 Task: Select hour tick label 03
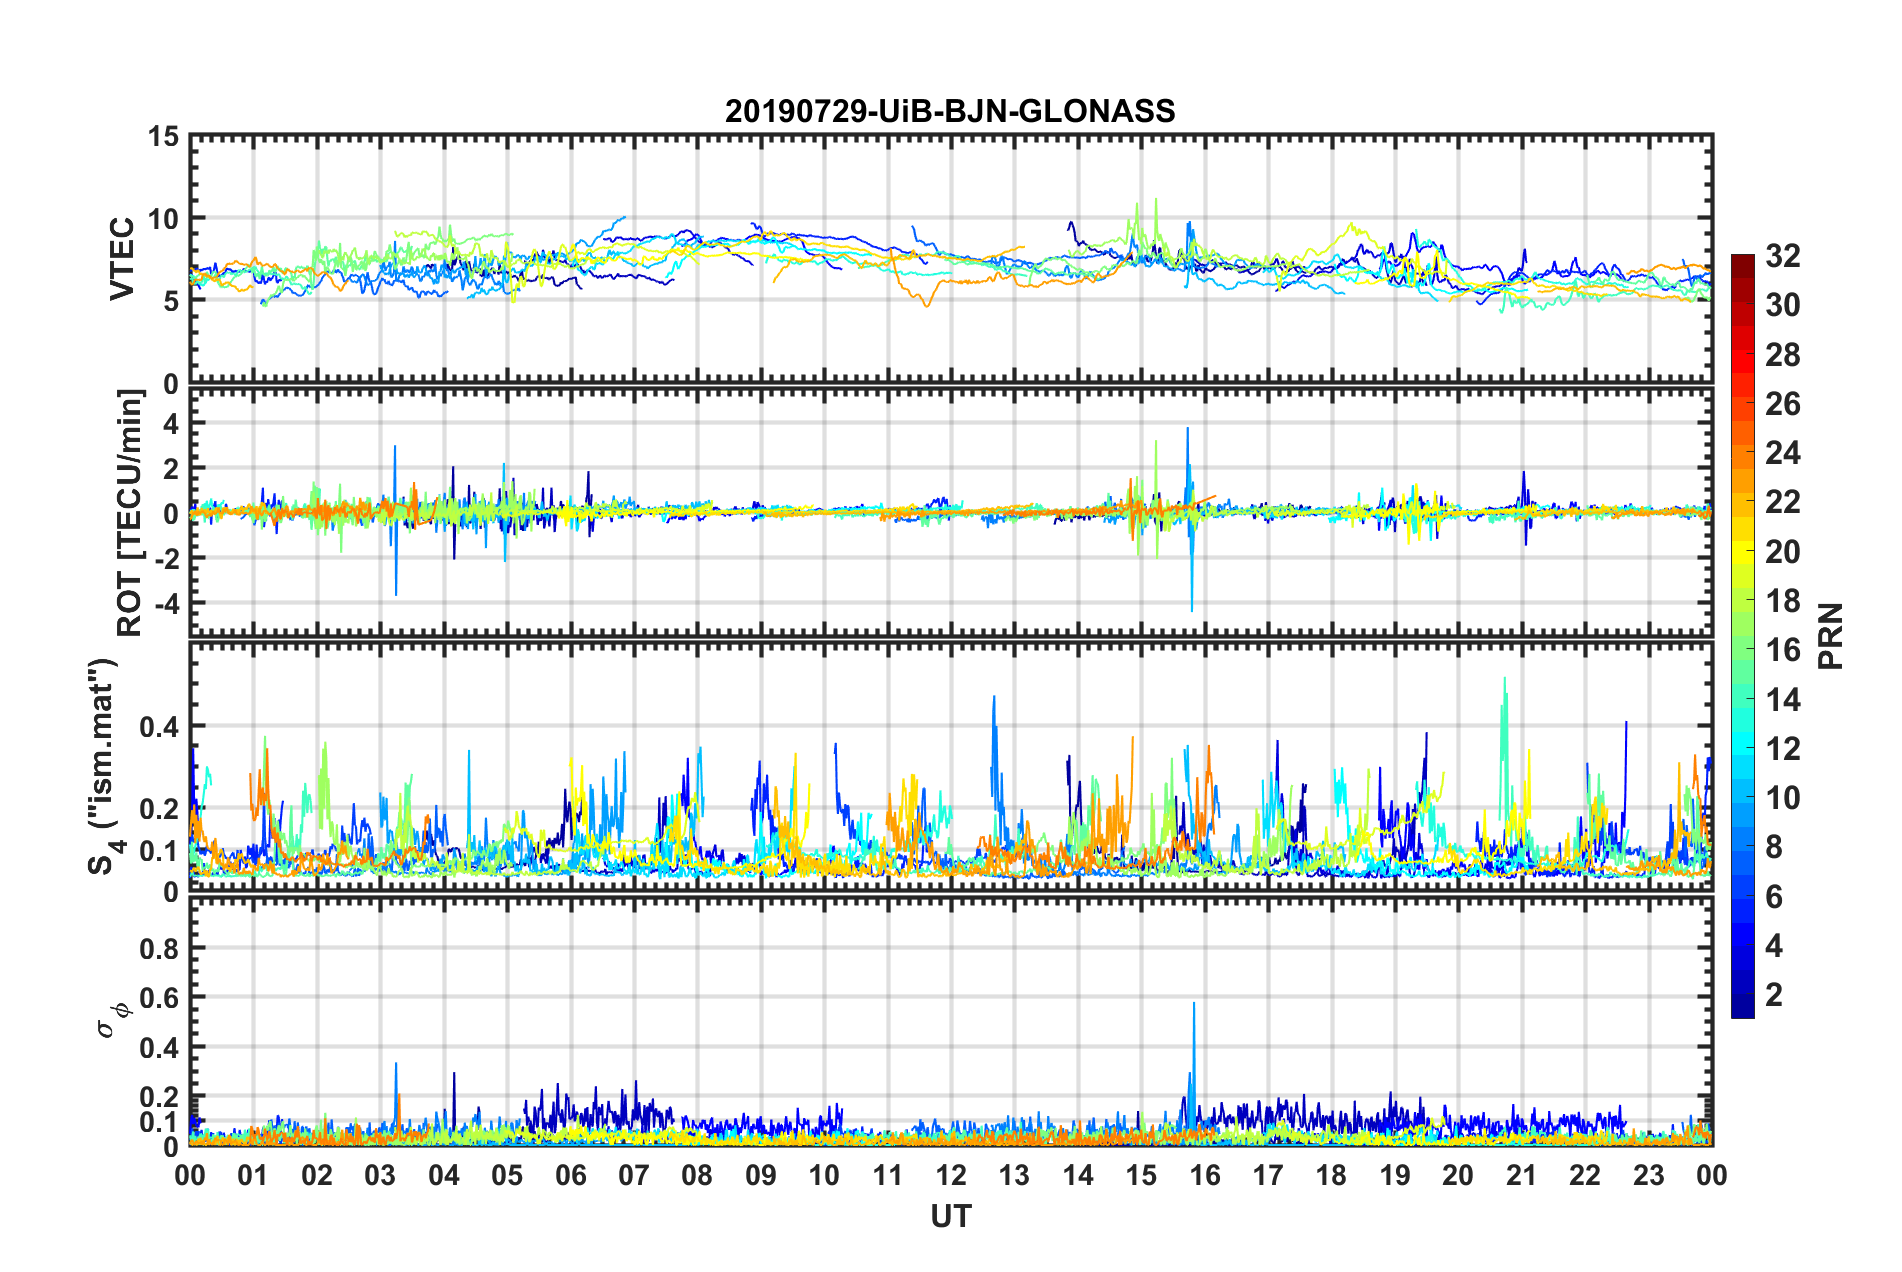click(x=380, y=1175)
